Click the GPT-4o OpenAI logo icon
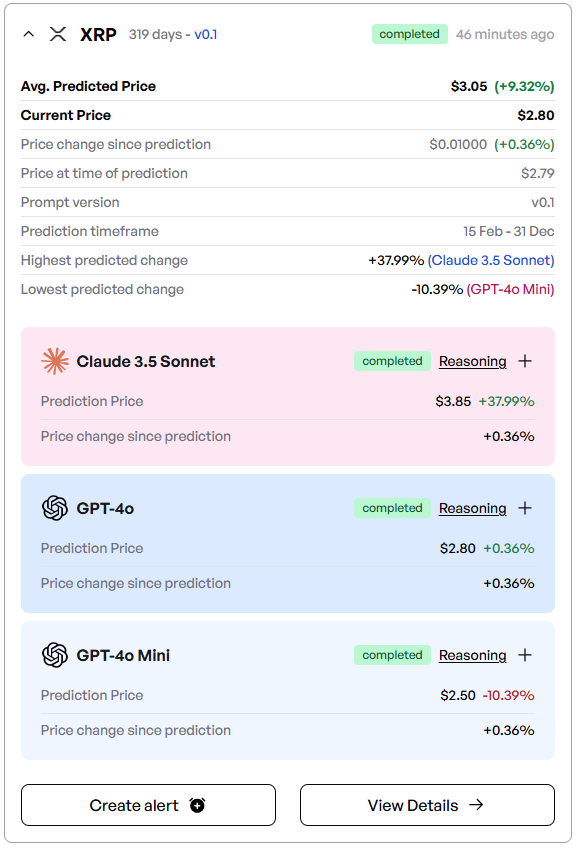The image size is (580, 856). pos(55,508)
